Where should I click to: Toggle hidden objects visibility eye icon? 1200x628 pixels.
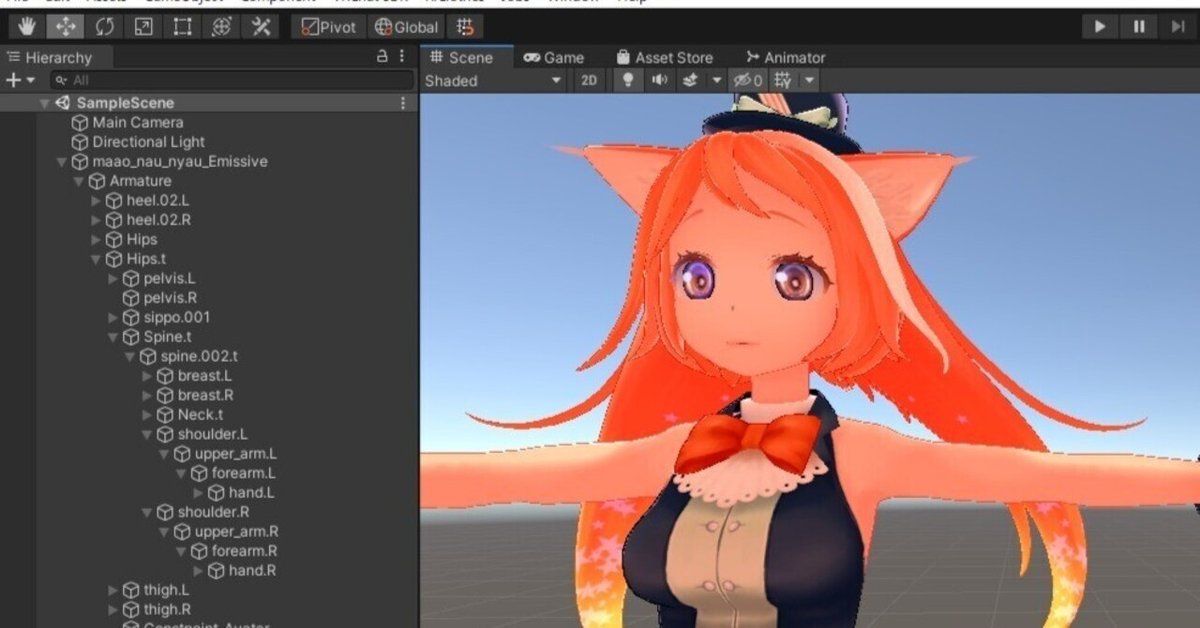(748, 81)
